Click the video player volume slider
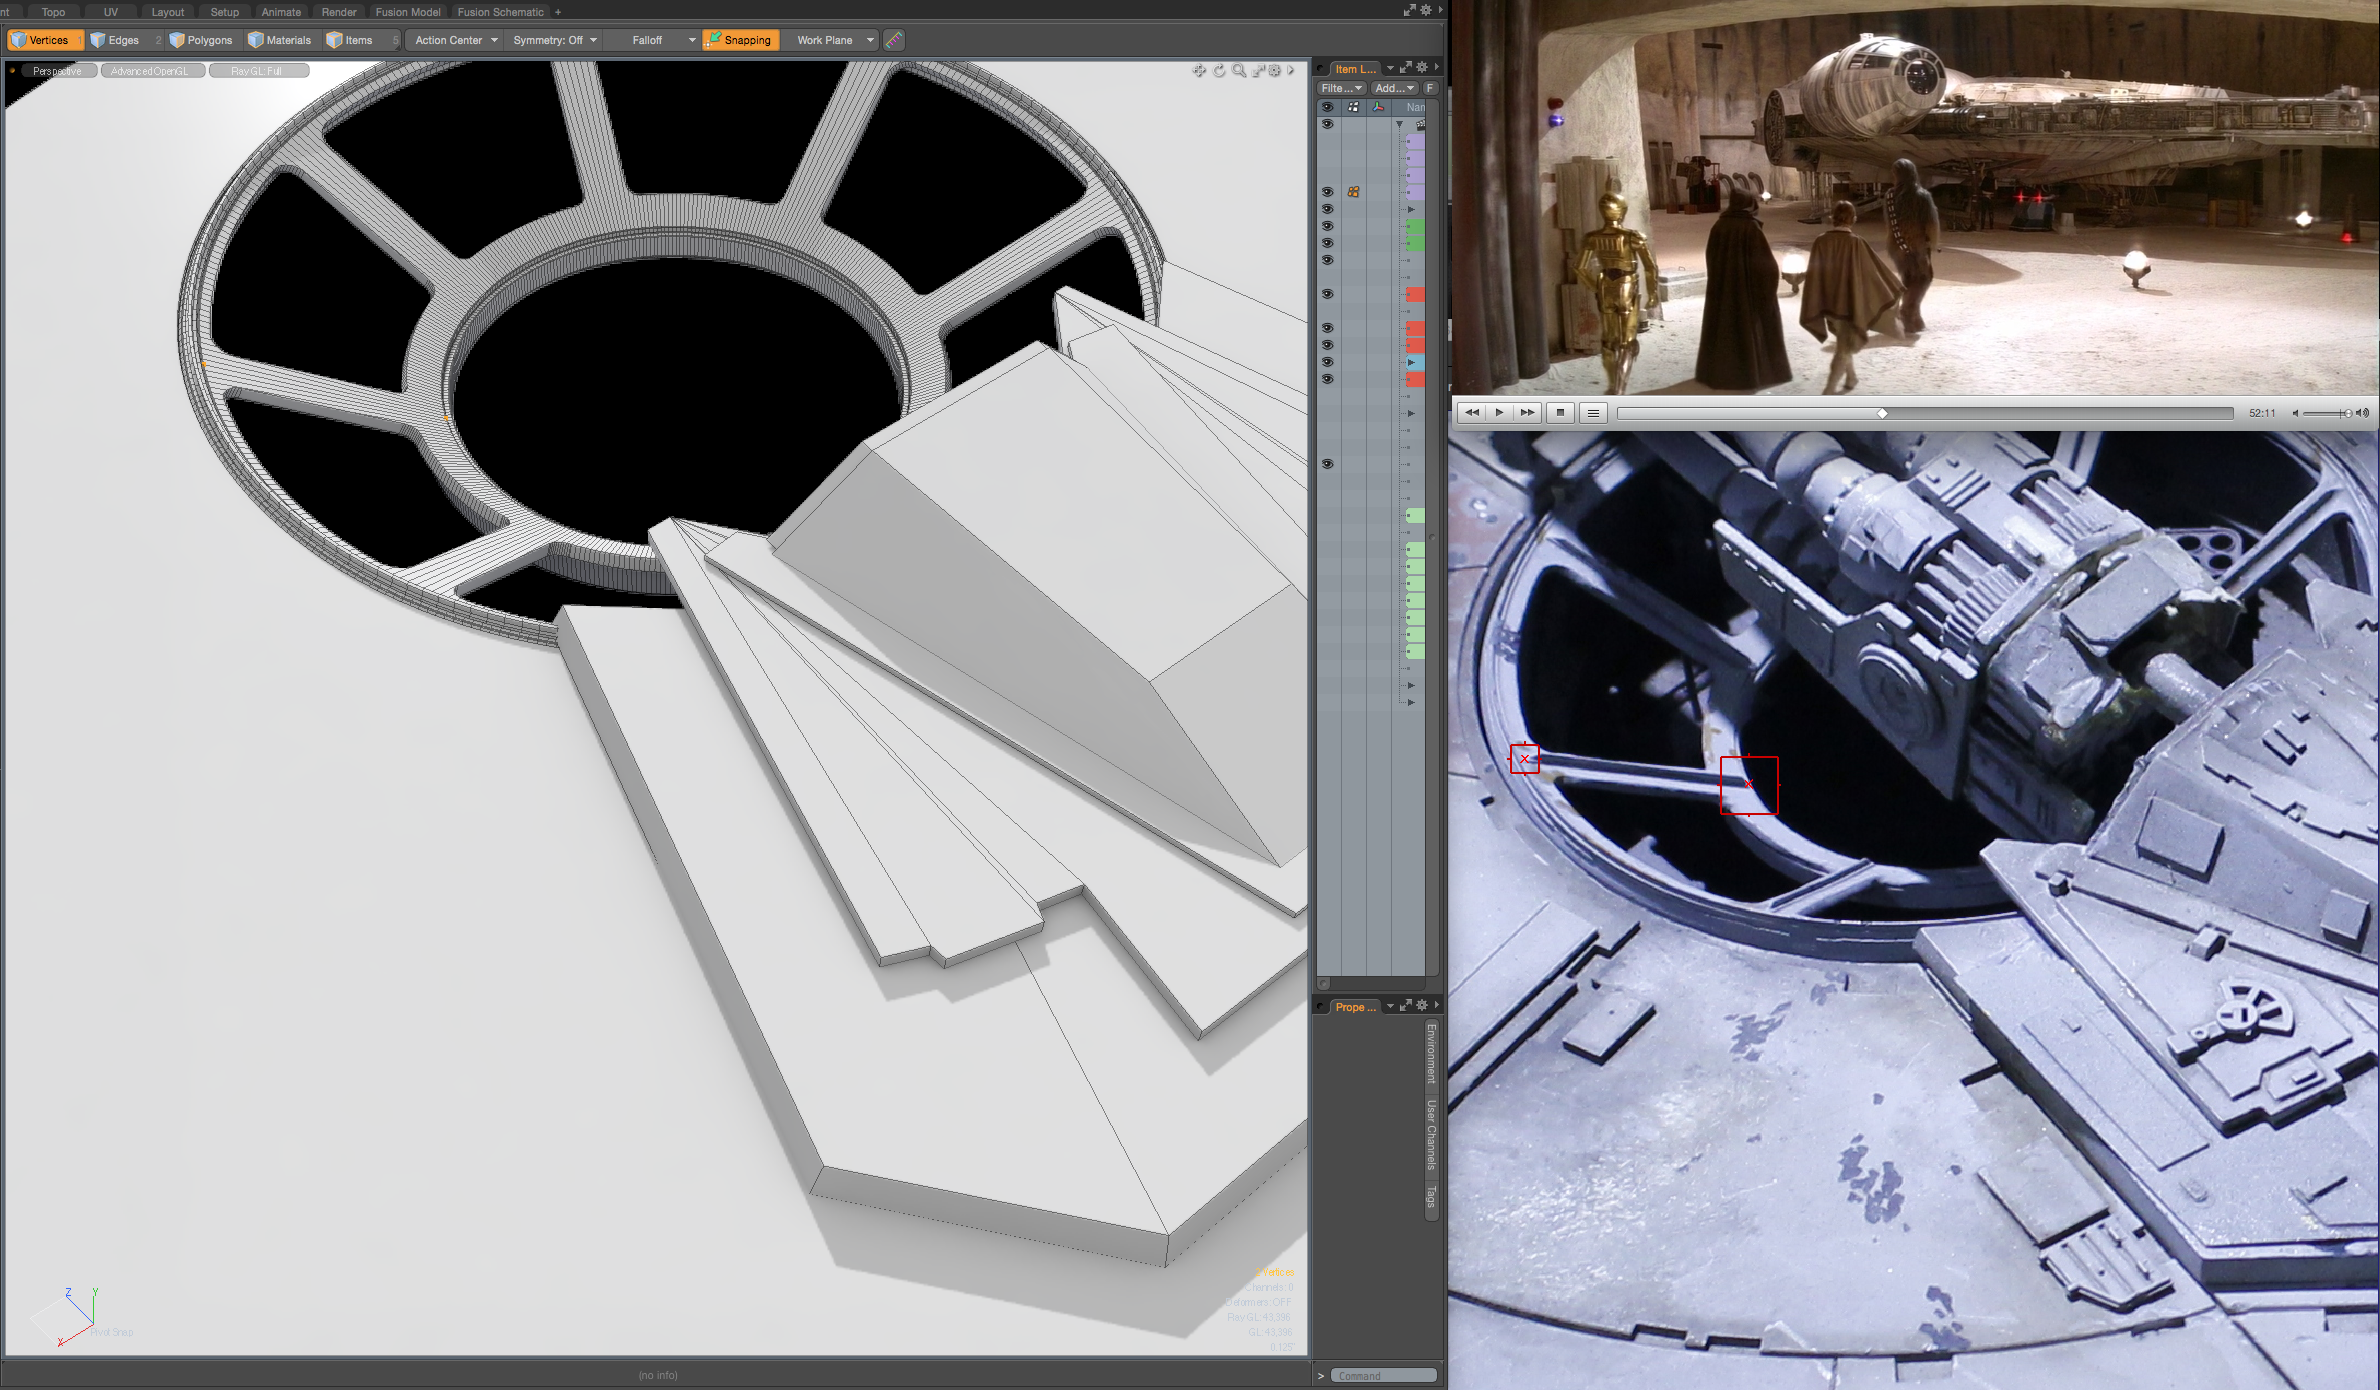The width and height of the screenshot is (2380, 1390). (2328, 413)
